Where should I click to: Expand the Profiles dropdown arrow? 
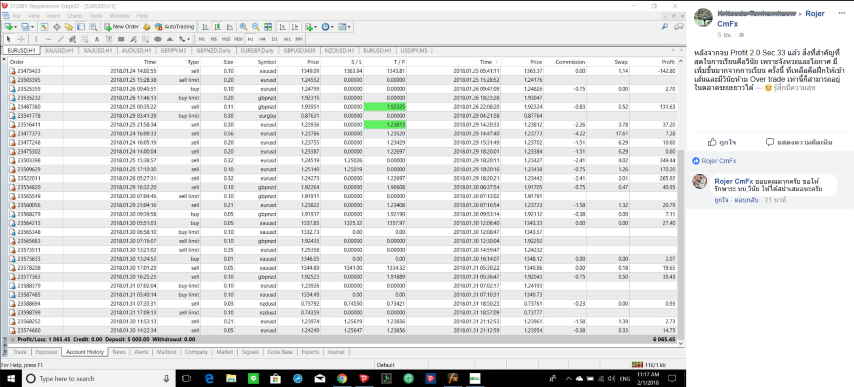[32, 27]
